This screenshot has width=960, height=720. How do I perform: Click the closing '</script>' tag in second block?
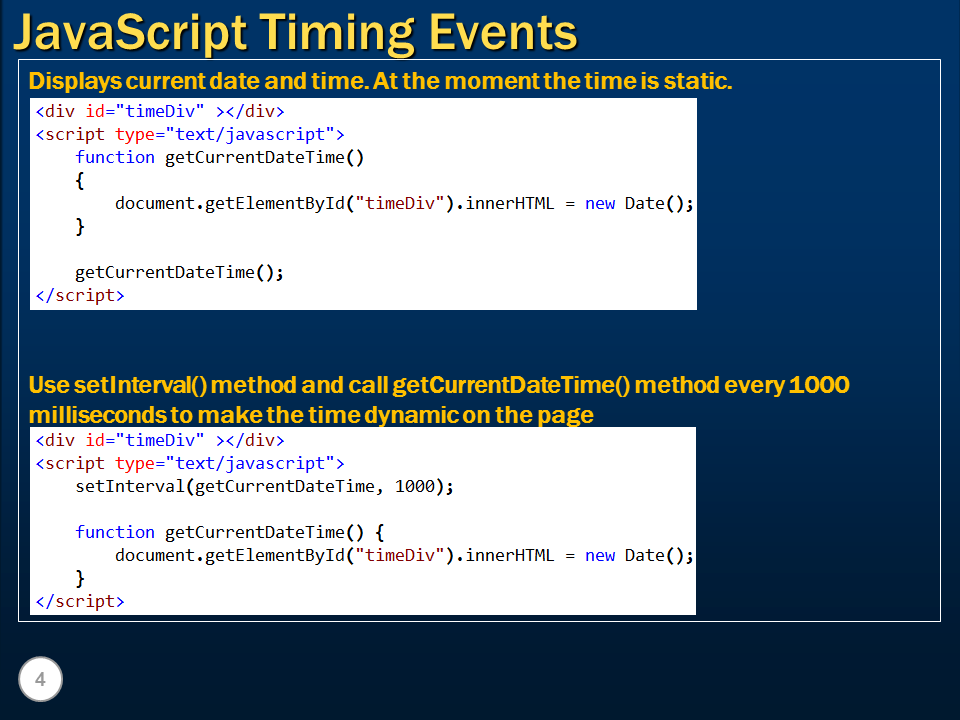(78, 600)
